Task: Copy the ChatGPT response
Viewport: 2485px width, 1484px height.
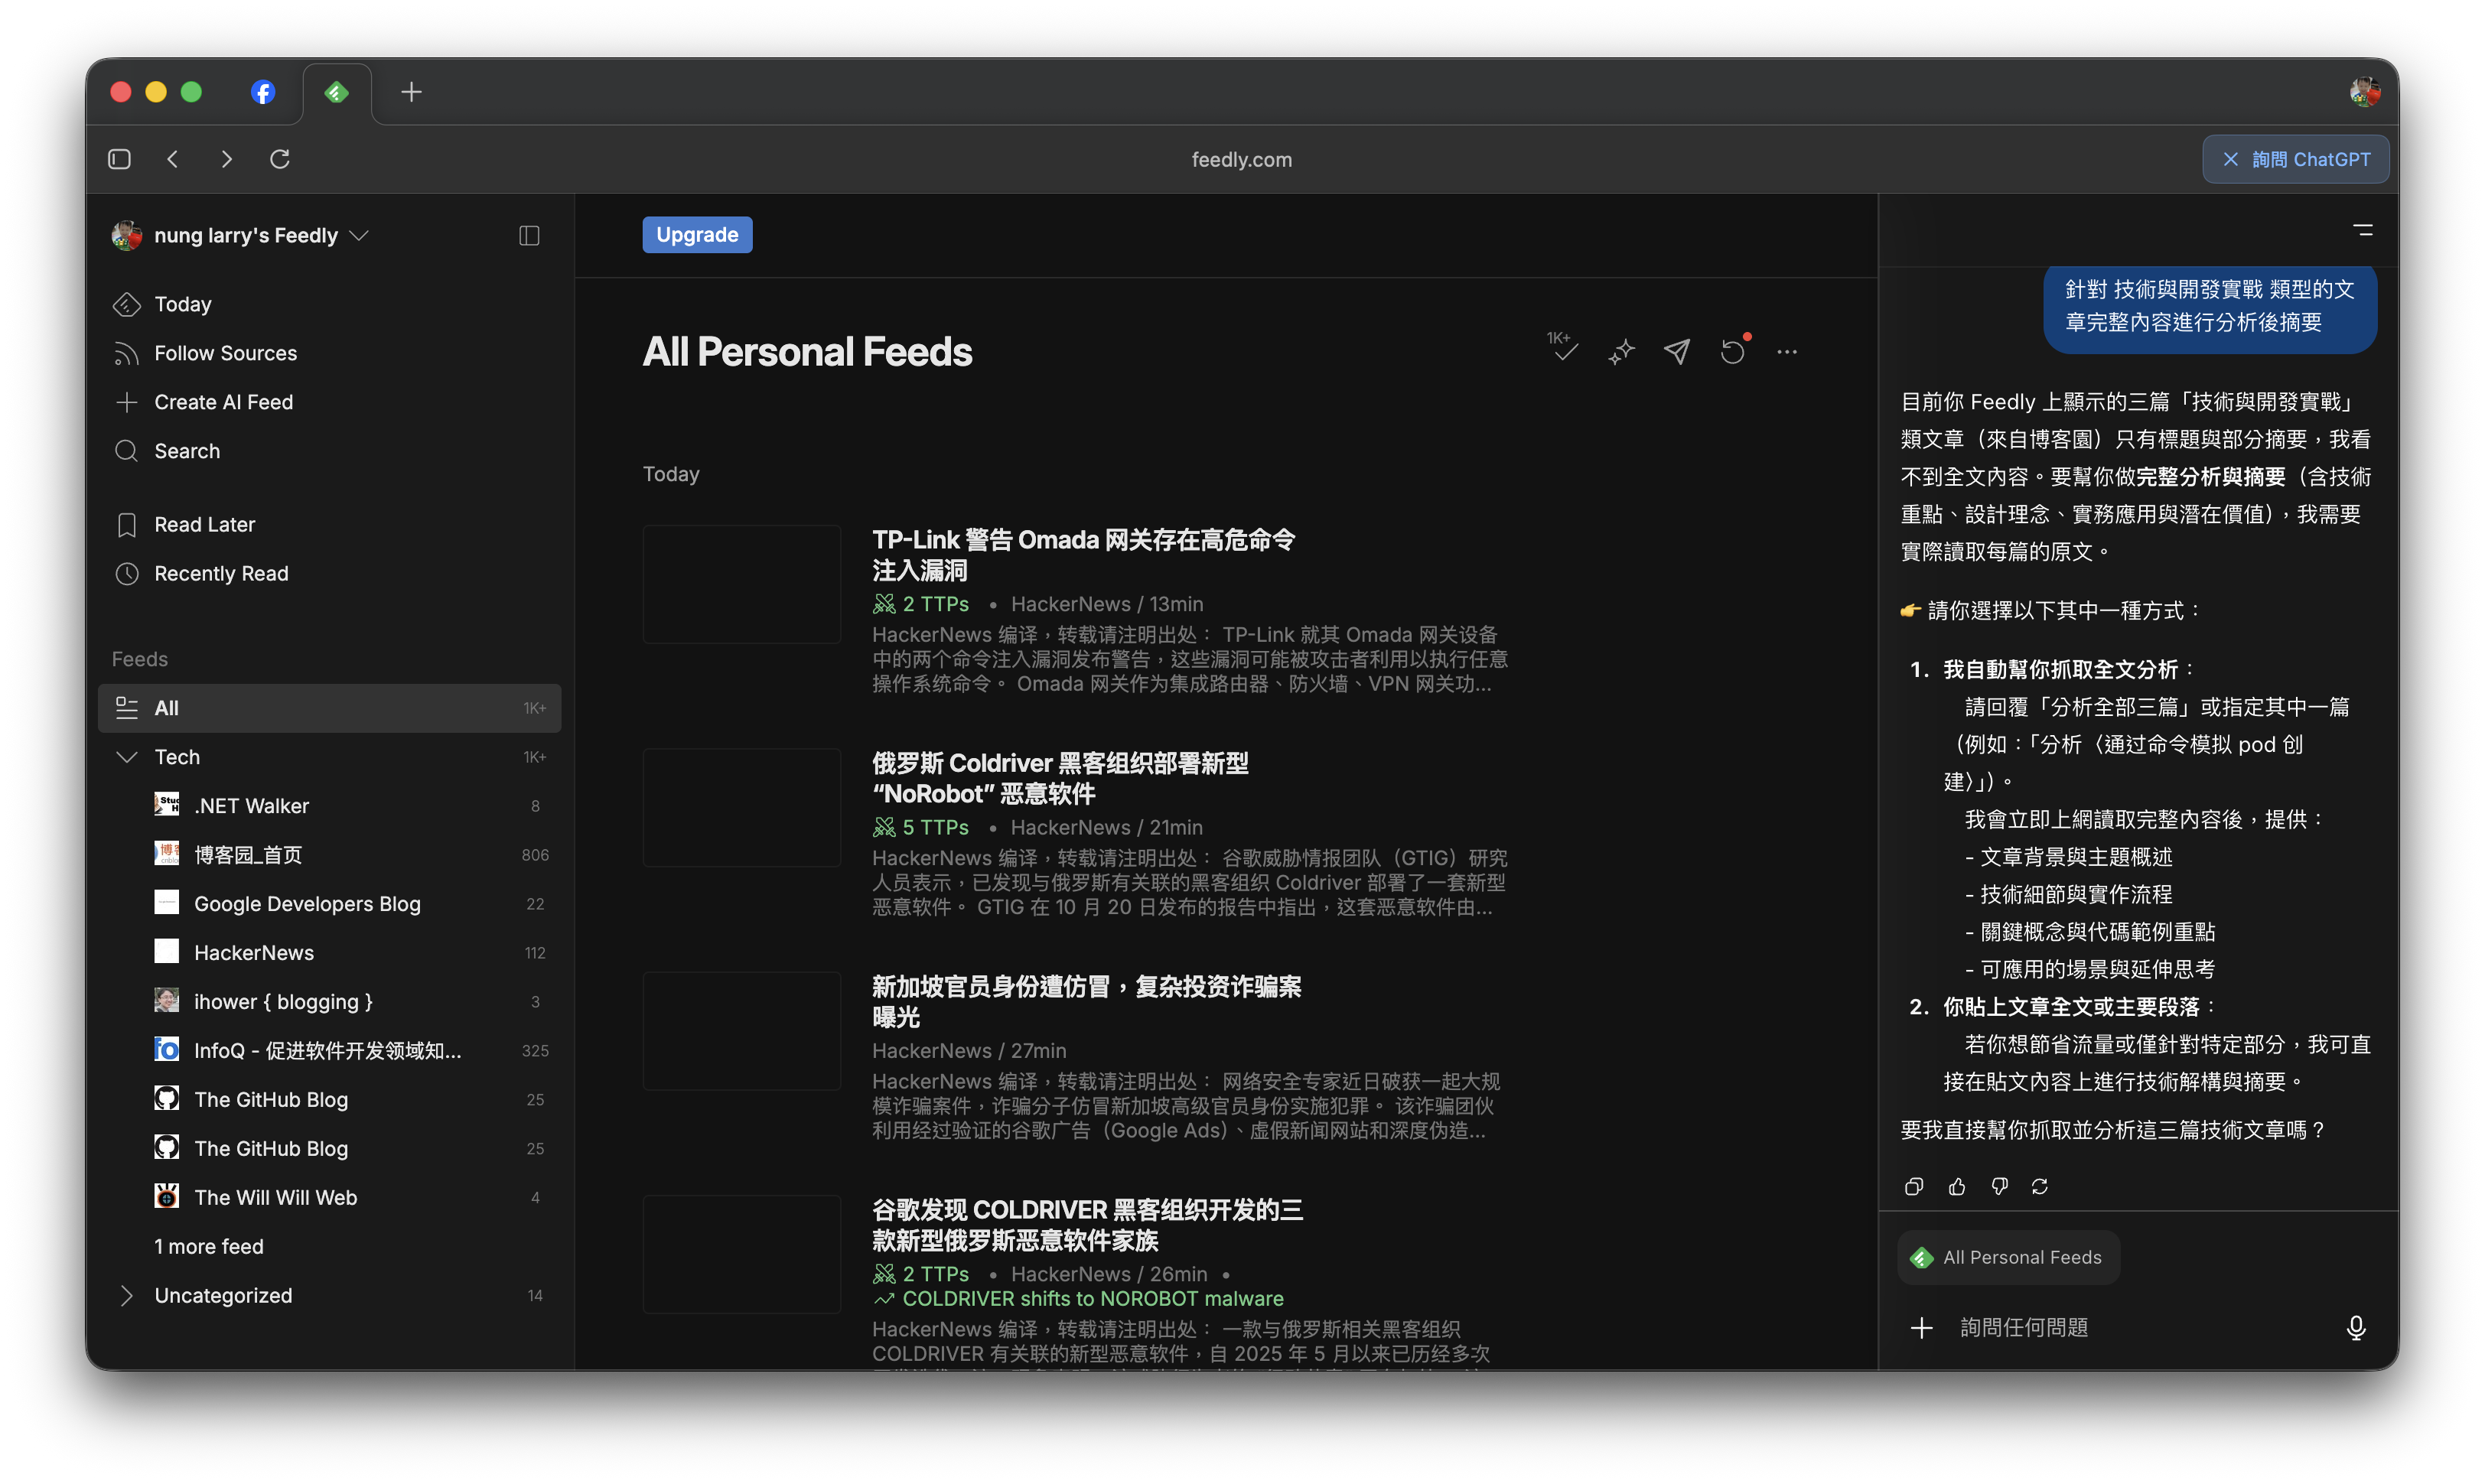Action: tap(1914, 1186)
